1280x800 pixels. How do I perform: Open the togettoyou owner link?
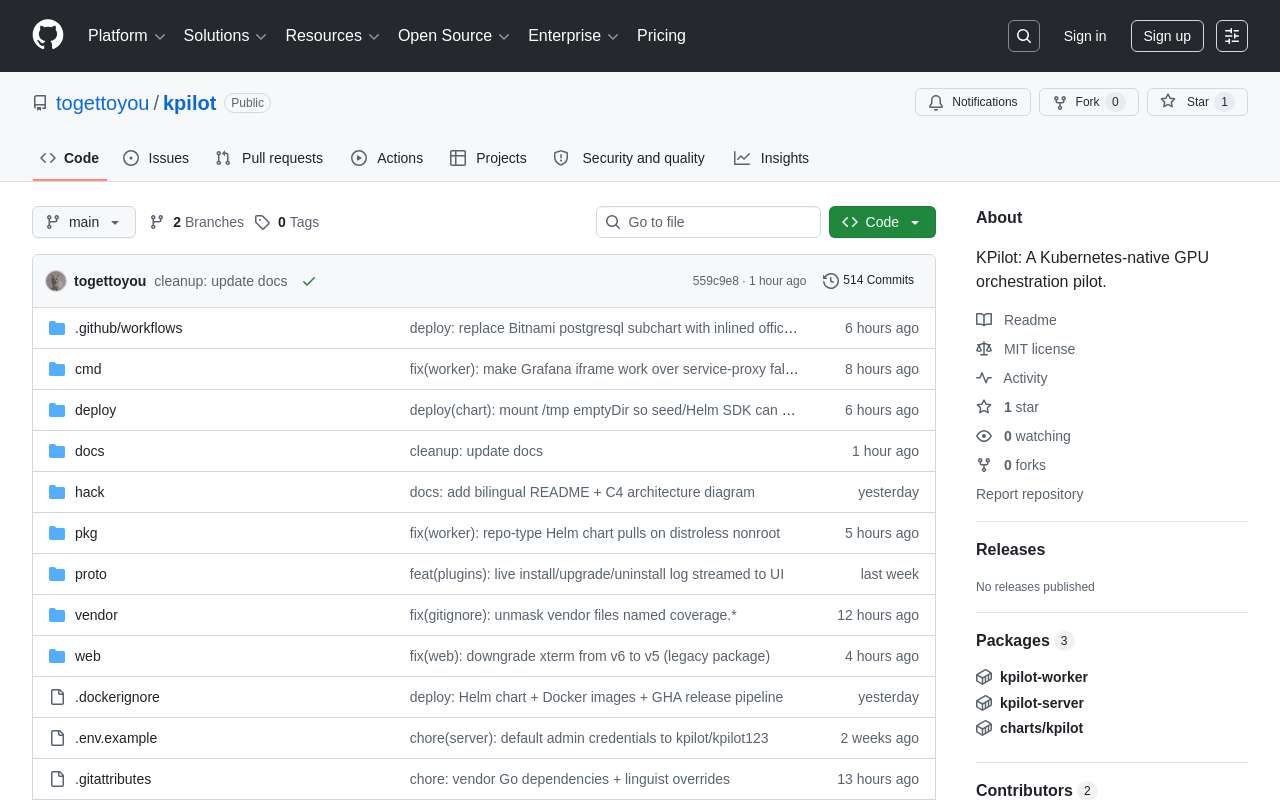[102, 103]
